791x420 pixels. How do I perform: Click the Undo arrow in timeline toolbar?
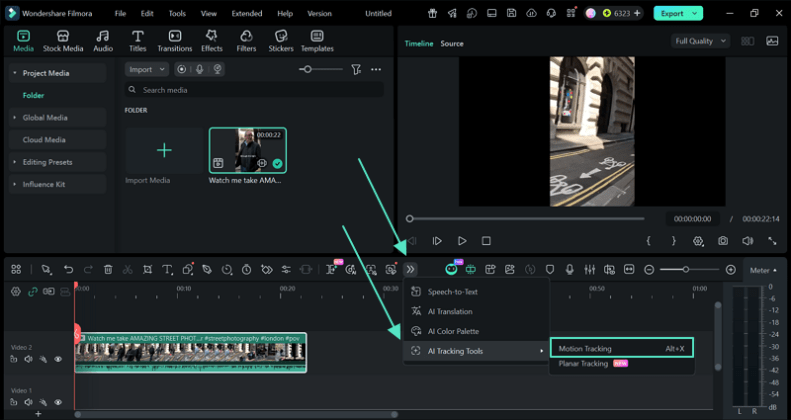[69, 270]
